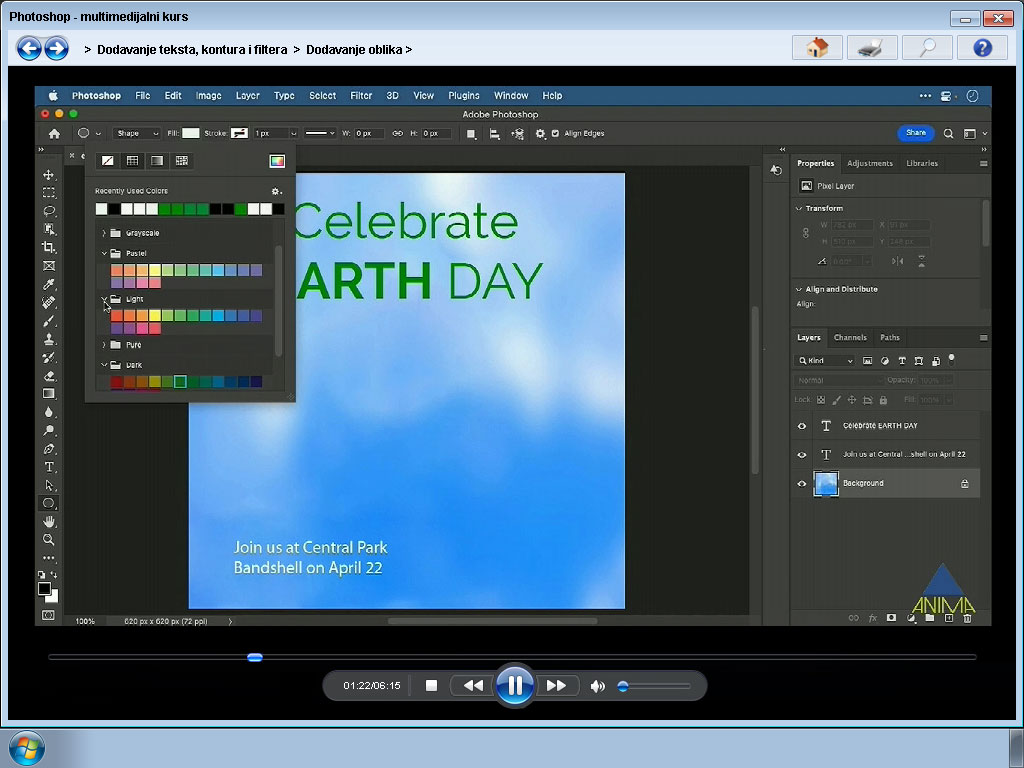
Task: Select the Move tool
Action: [48, 175]
